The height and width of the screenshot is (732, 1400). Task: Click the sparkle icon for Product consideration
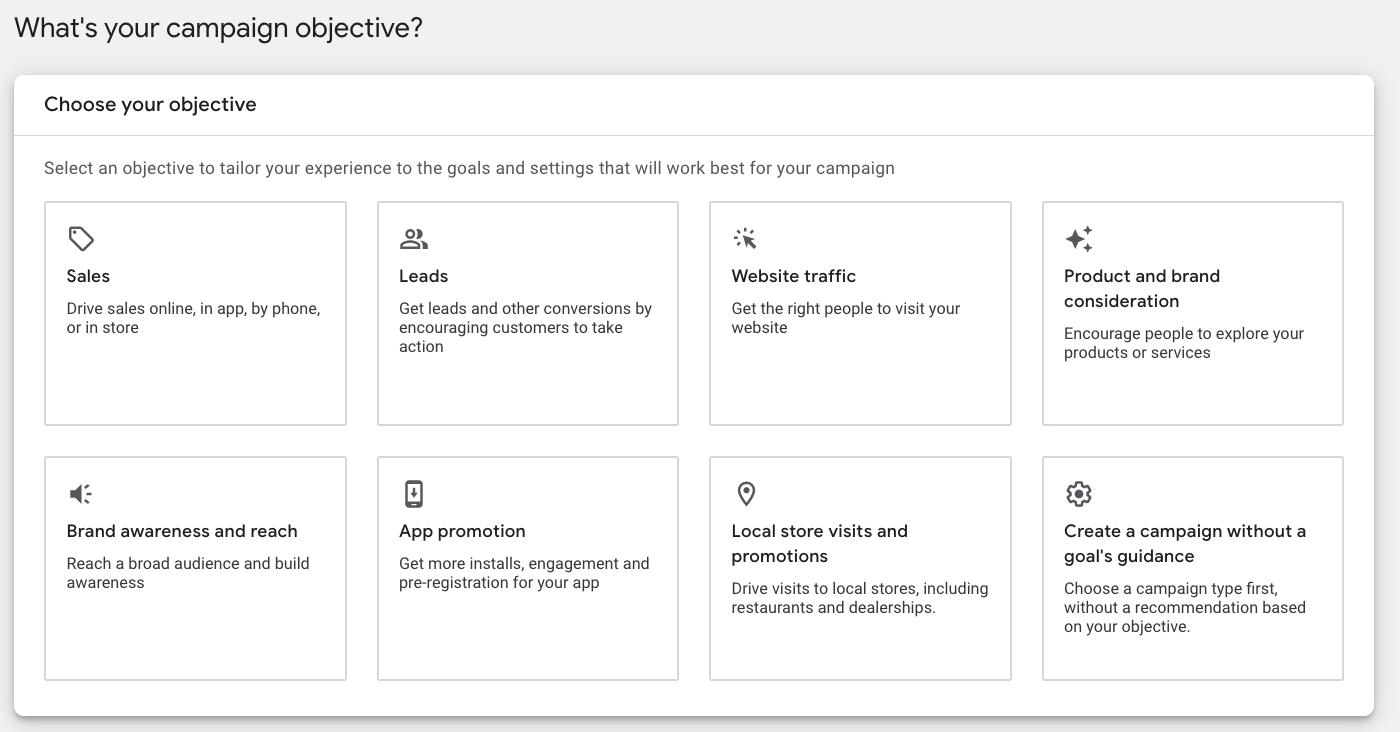[x=1078, y=239]
